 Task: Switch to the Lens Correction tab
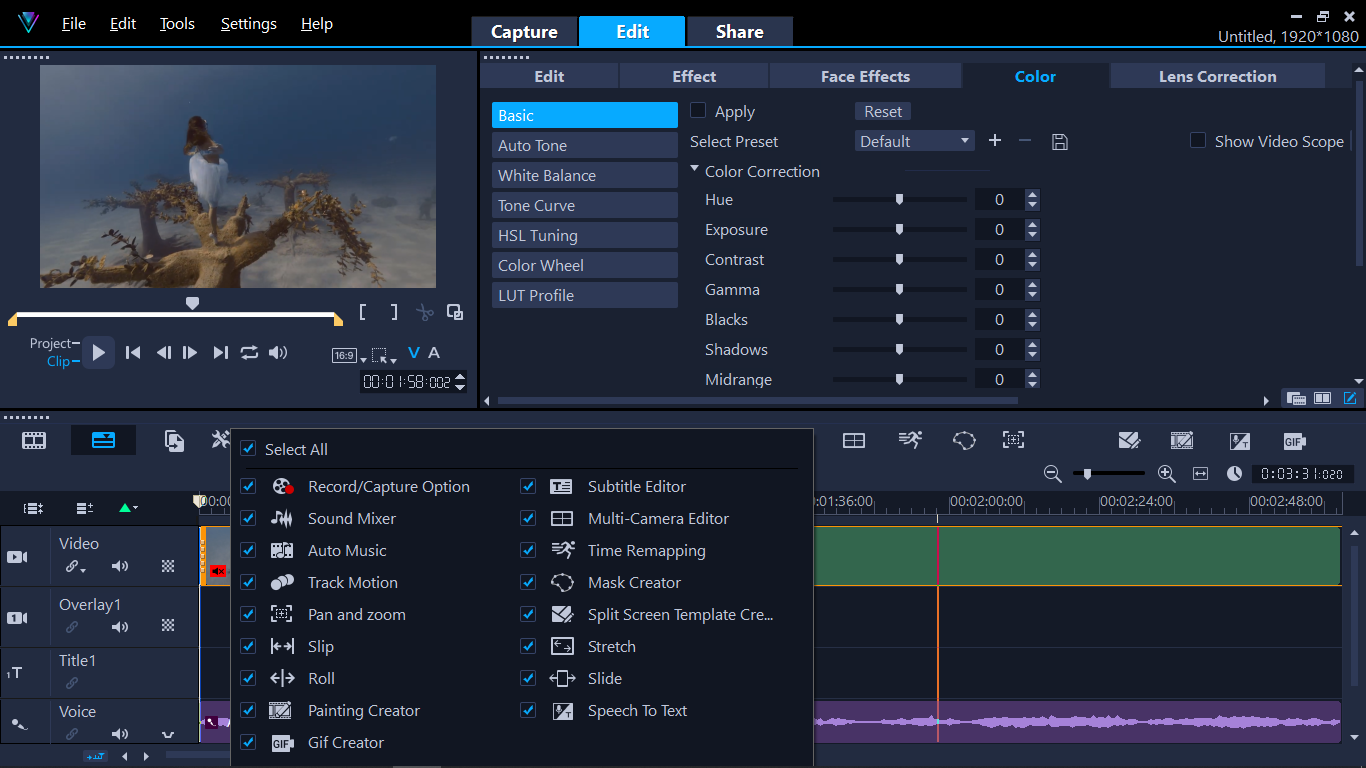tap(1217, 76)
